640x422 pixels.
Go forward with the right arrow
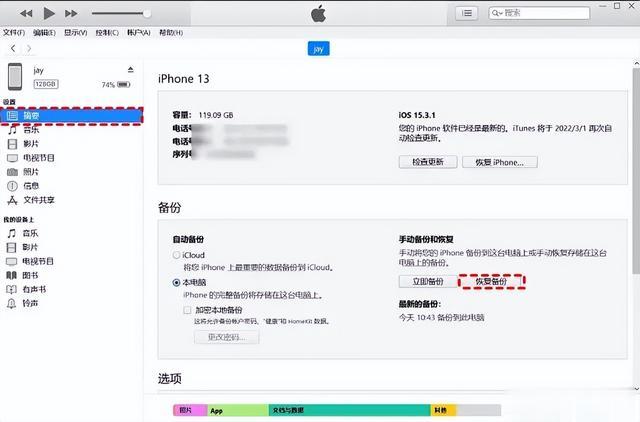29,49
